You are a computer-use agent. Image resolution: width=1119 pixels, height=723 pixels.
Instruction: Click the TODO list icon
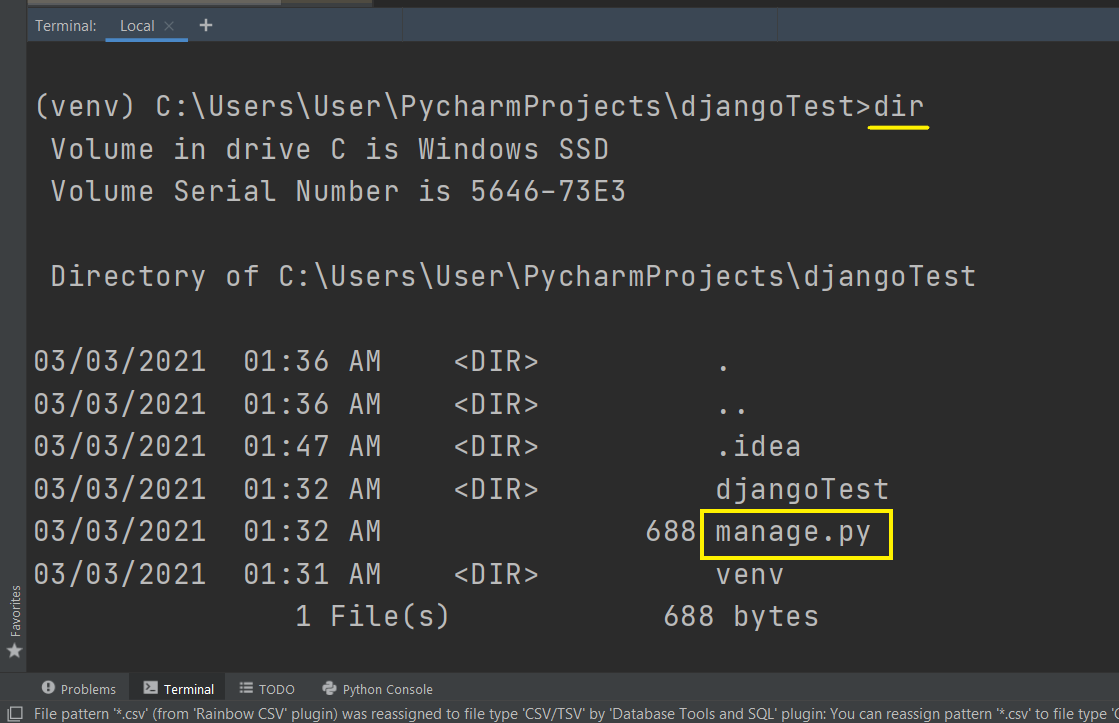click(246, 688)
